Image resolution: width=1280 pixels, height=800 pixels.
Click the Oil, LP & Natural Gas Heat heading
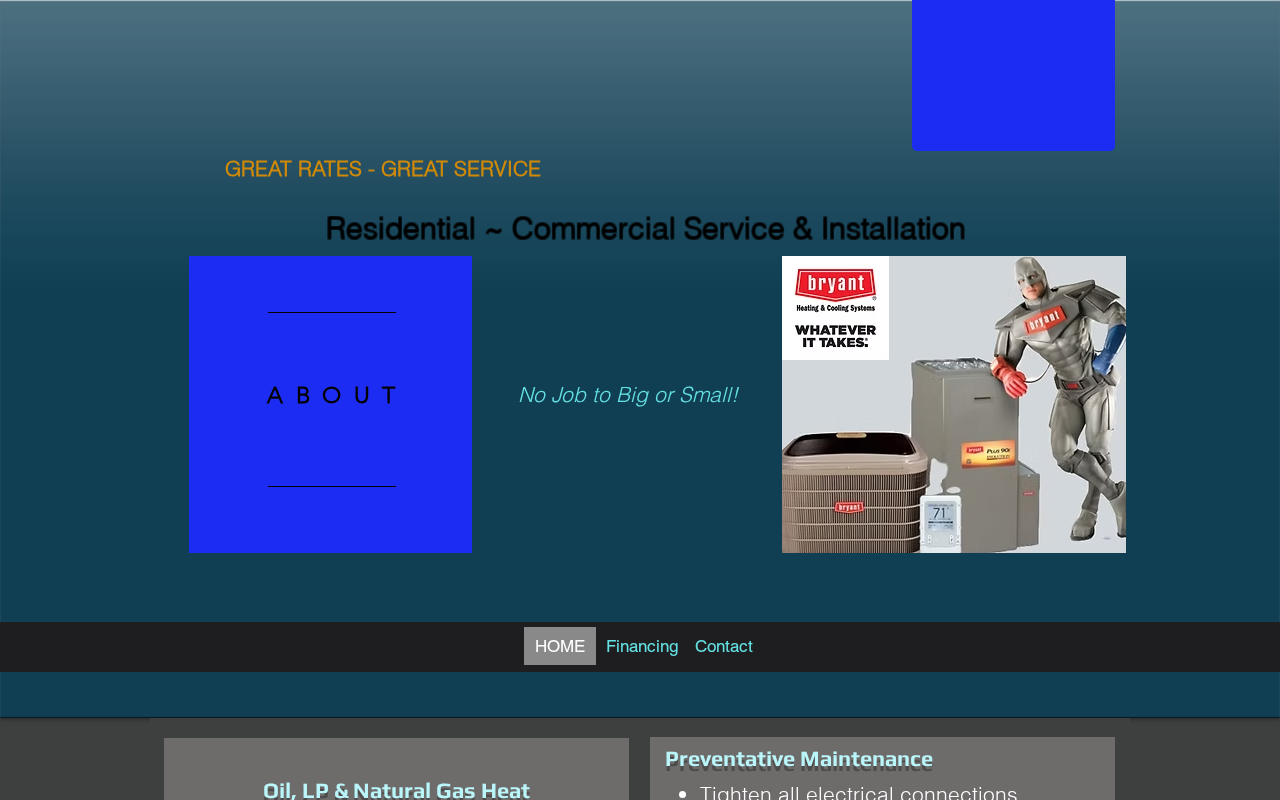396,790
